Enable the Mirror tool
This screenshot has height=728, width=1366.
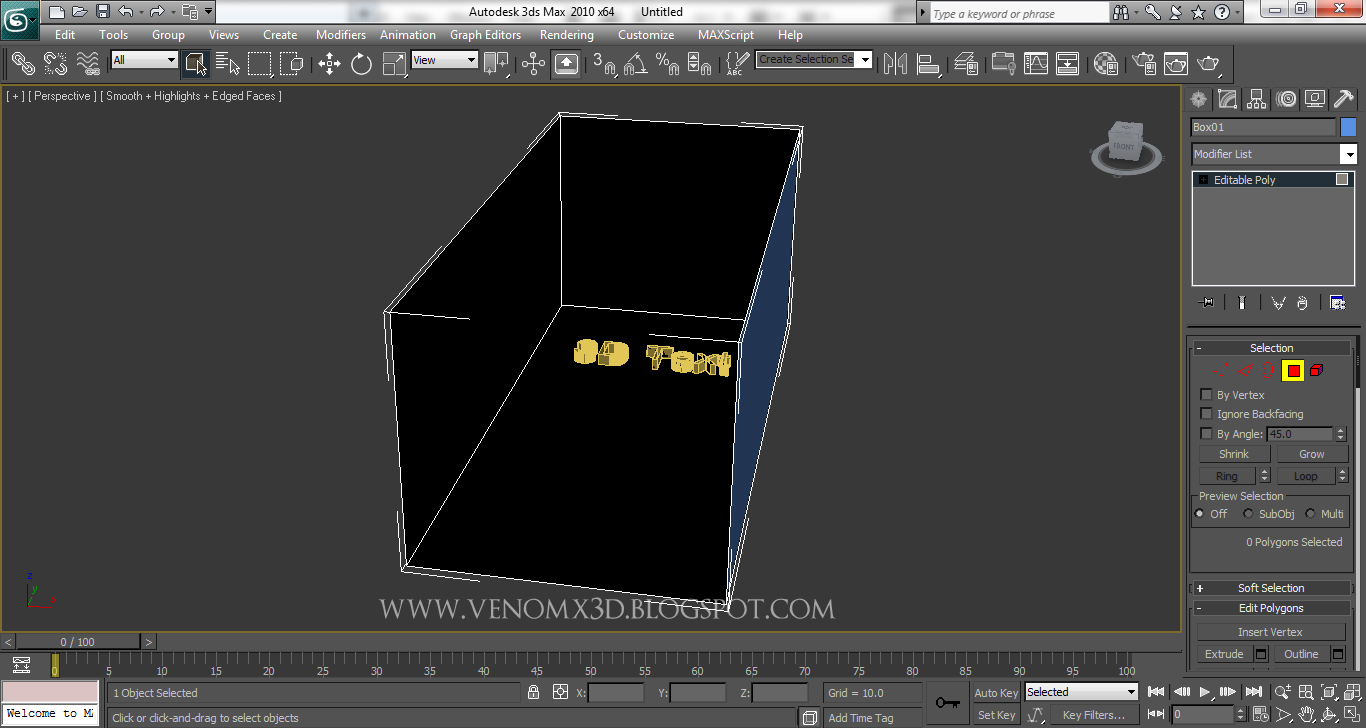coord(894,63)
